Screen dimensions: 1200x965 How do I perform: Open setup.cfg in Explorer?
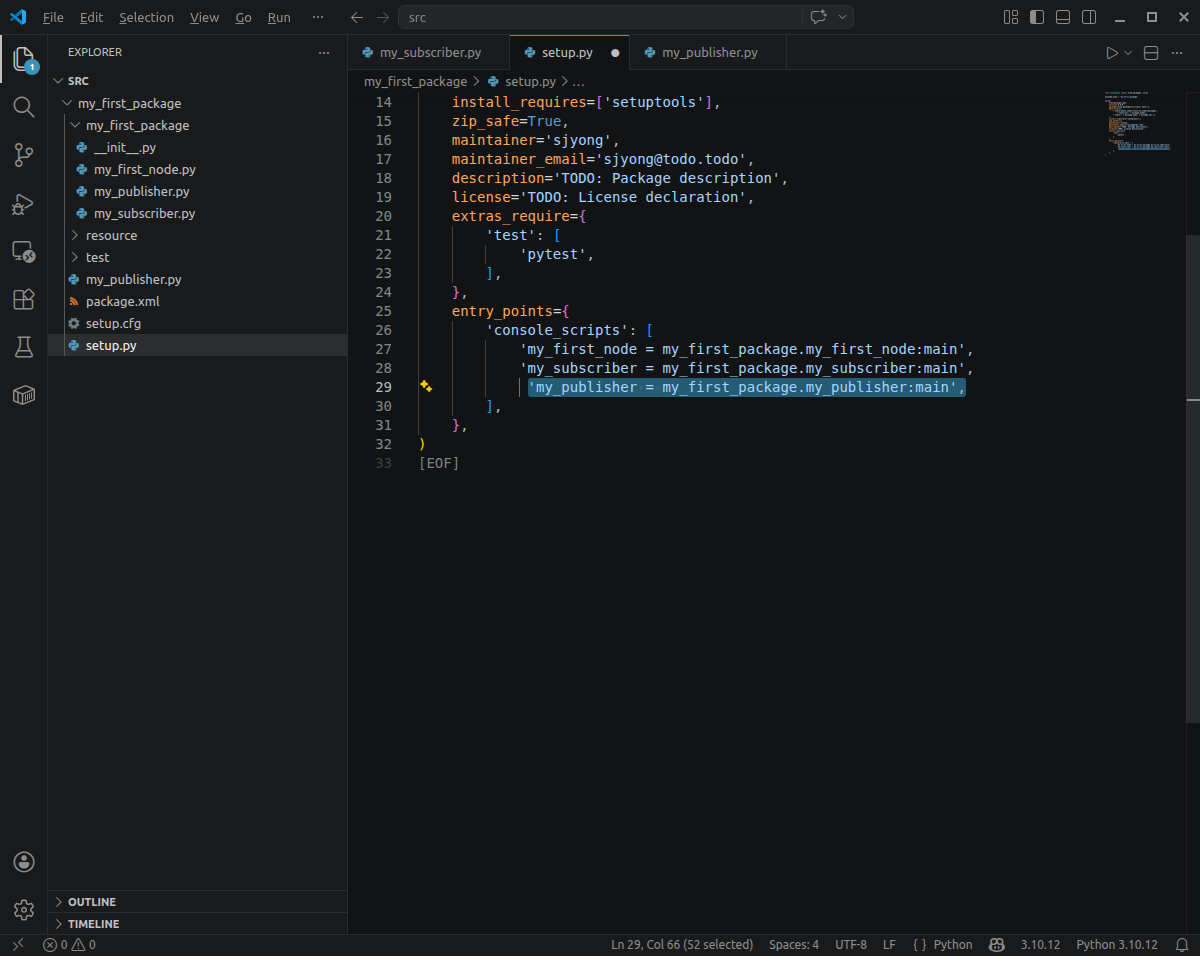pos(113,323)
